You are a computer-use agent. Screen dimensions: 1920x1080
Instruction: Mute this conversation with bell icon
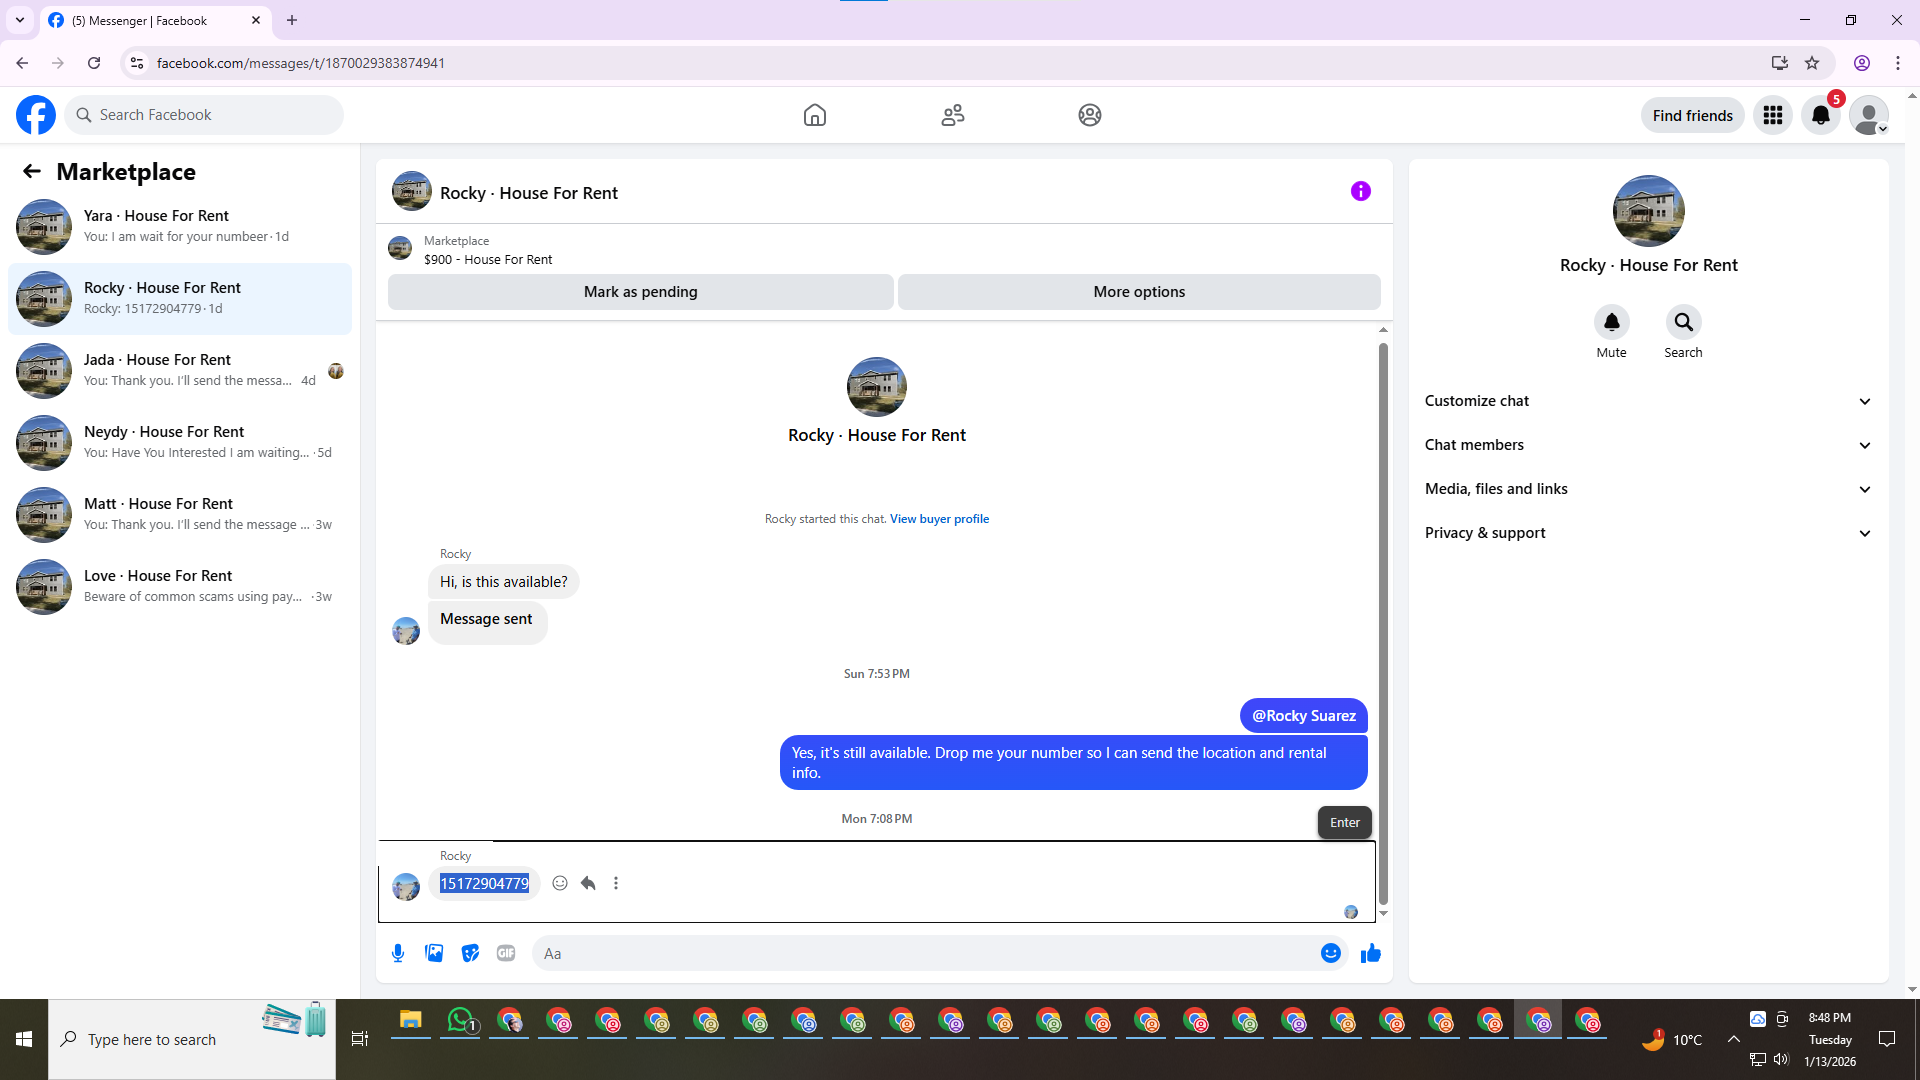pos(1611,322)
